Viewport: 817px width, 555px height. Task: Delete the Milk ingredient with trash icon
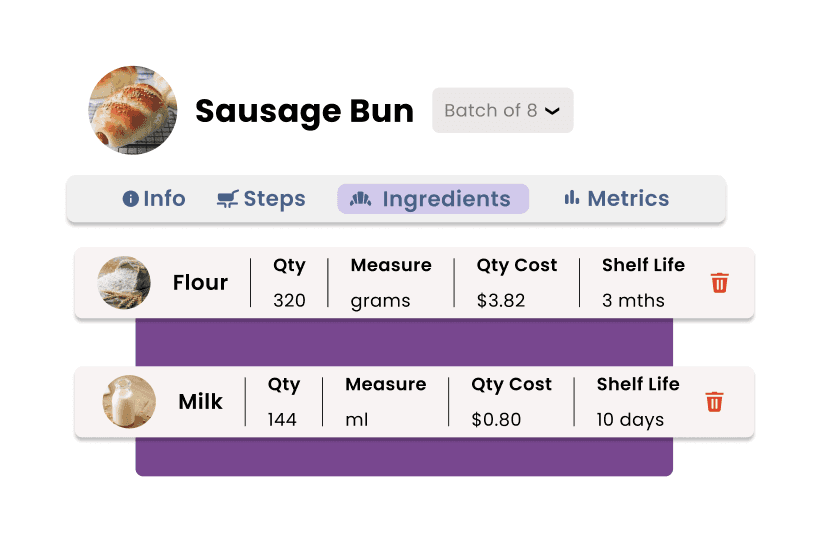click(714, 402)
